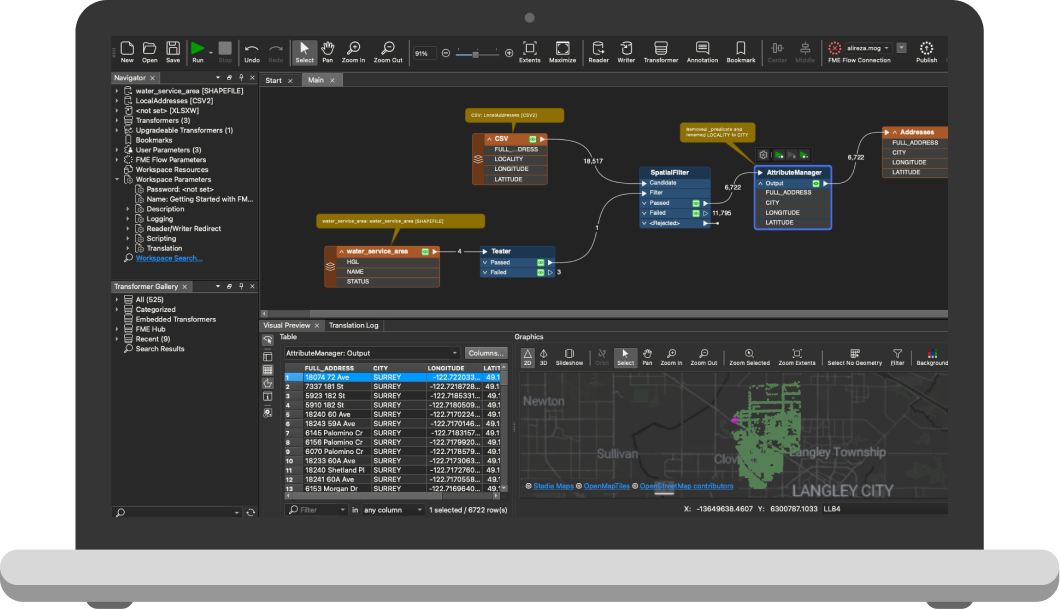This screenshot has width=1060, height=609.
Task: Switch the Graphics view to 3D
Action: (x=543, y=355)
